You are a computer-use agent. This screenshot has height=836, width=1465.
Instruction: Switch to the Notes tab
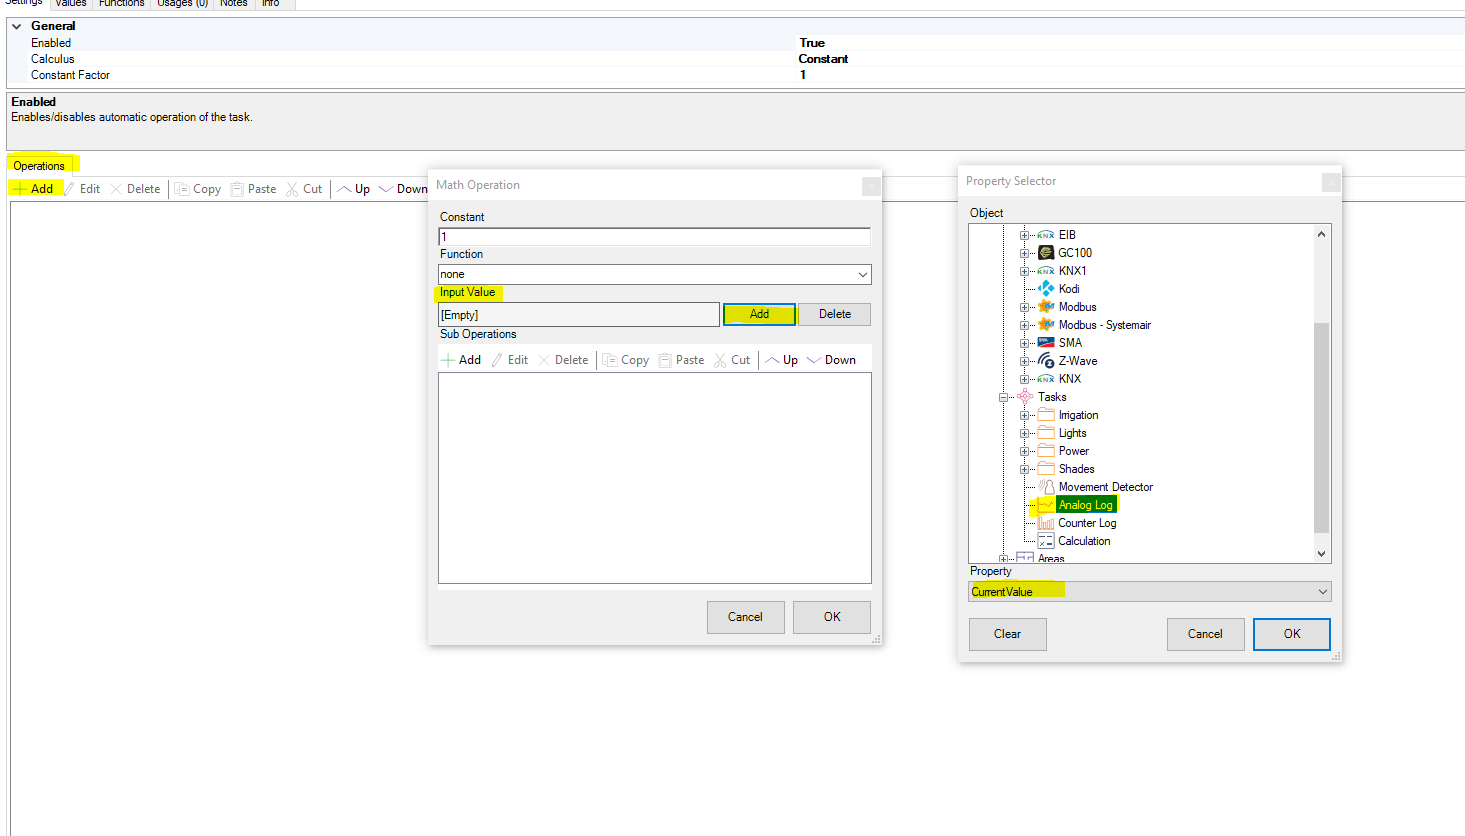coord(233,4)
